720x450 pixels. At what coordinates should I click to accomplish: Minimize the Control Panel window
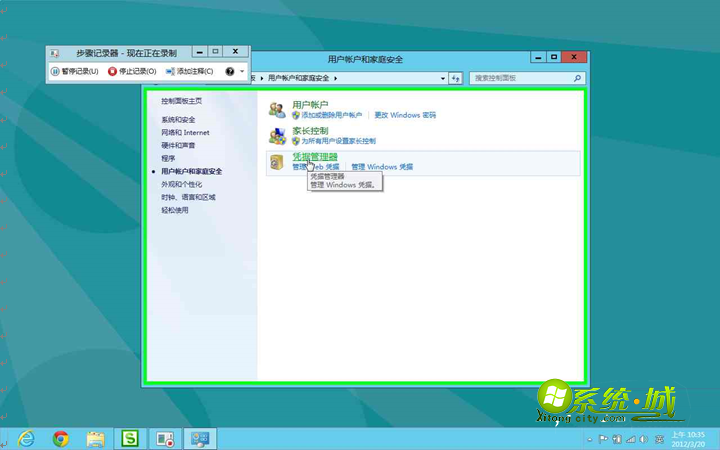(x=538, y=57)
